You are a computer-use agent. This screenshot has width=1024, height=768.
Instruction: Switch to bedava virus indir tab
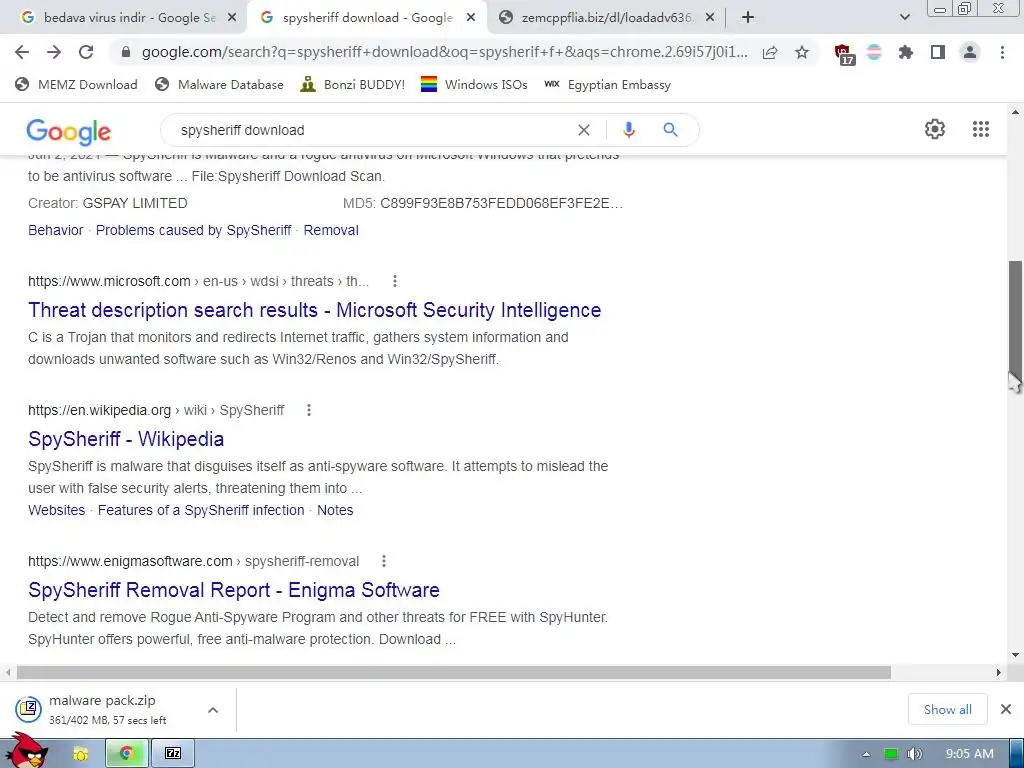point(129,18)
